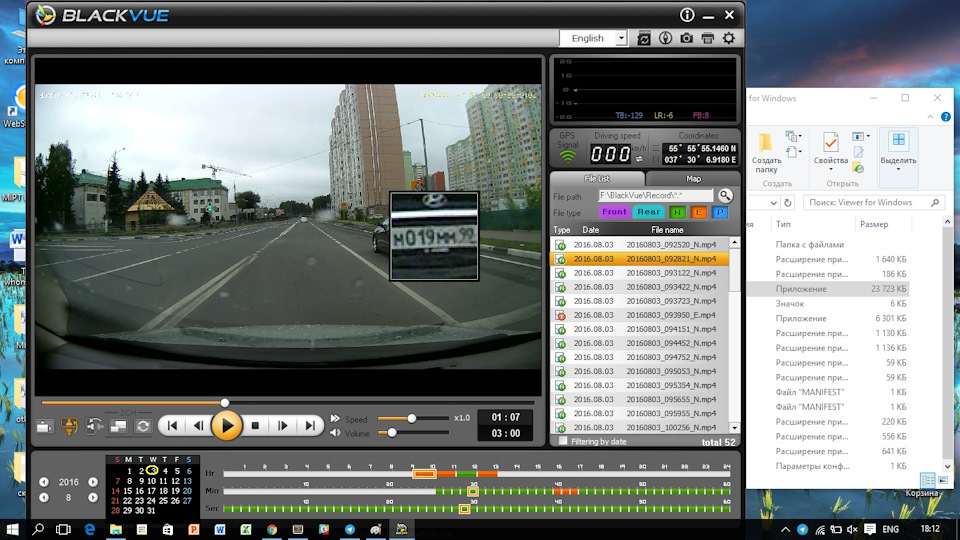Sort file list by Date column

(590, 230)
